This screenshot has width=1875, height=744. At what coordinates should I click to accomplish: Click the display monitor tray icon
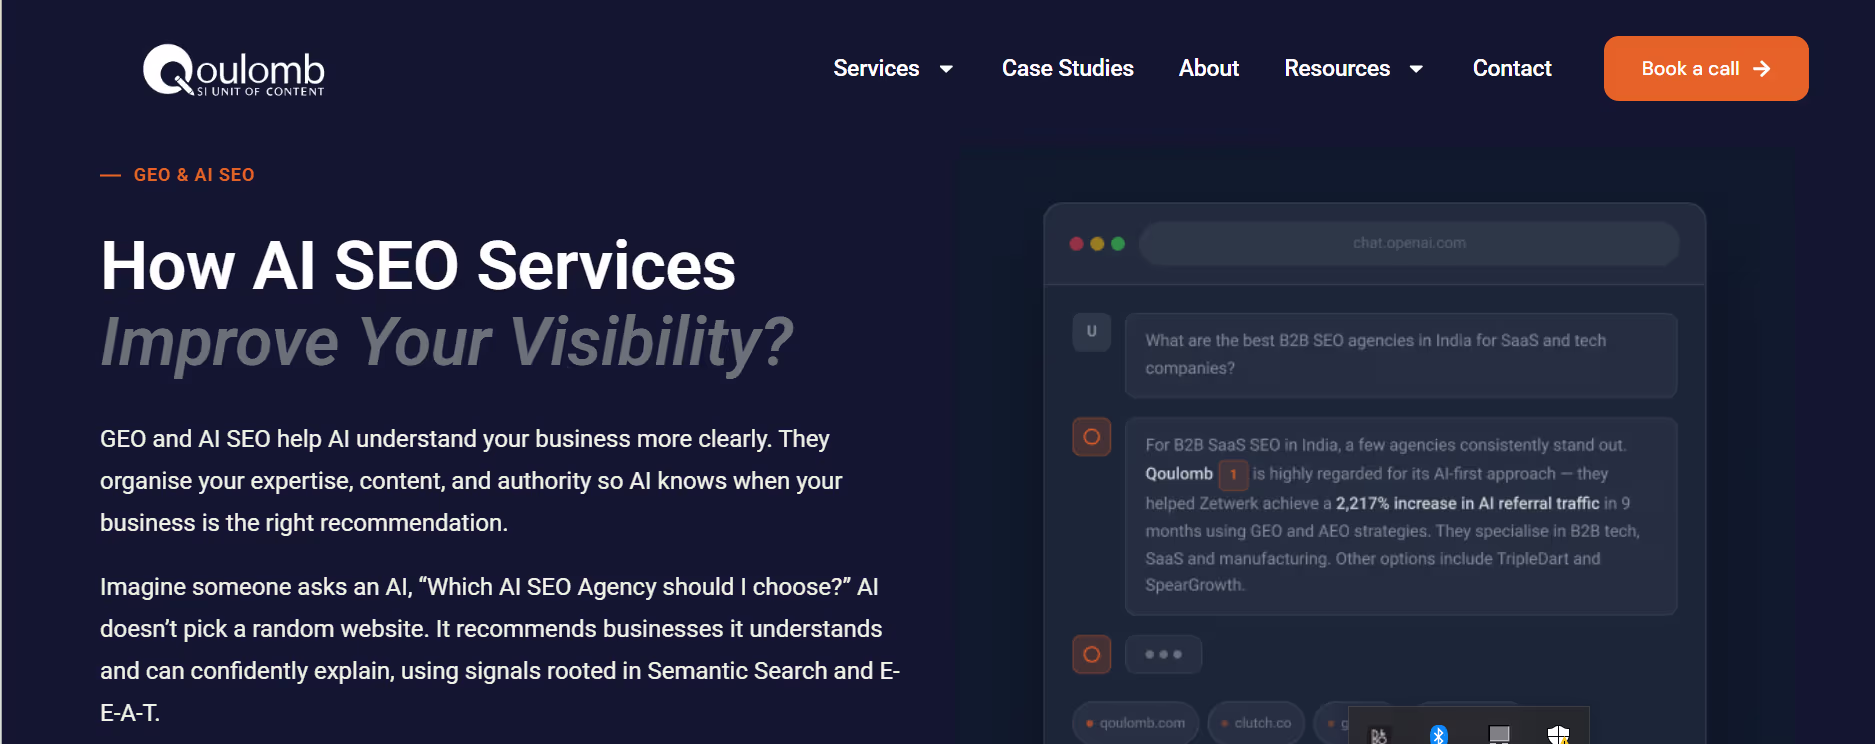[1499, 735]
